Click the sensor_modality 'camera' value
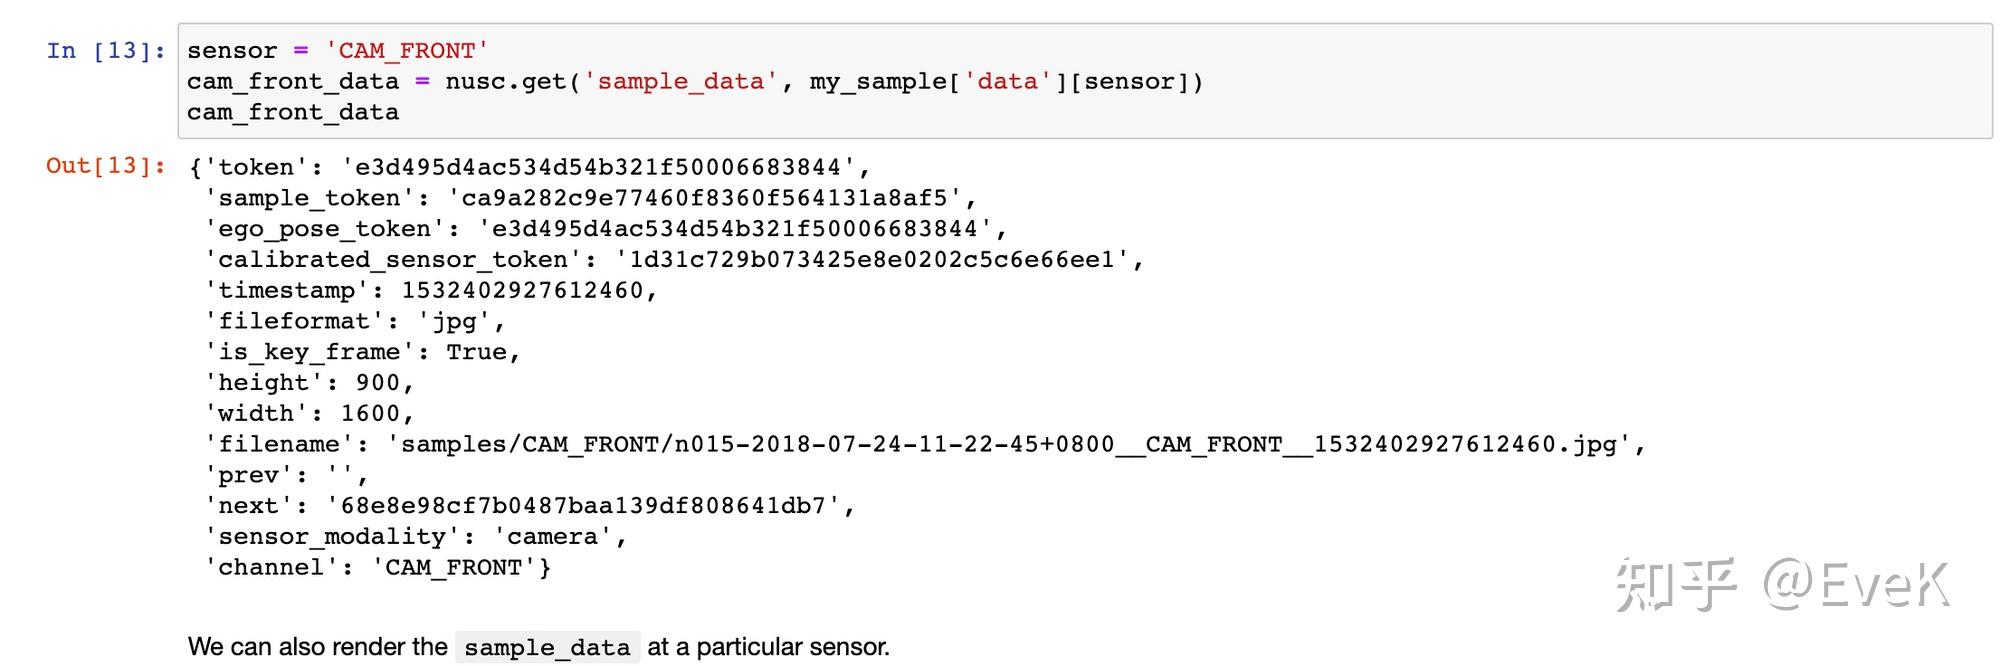The image size is (2000, 666). coord(552,537)
